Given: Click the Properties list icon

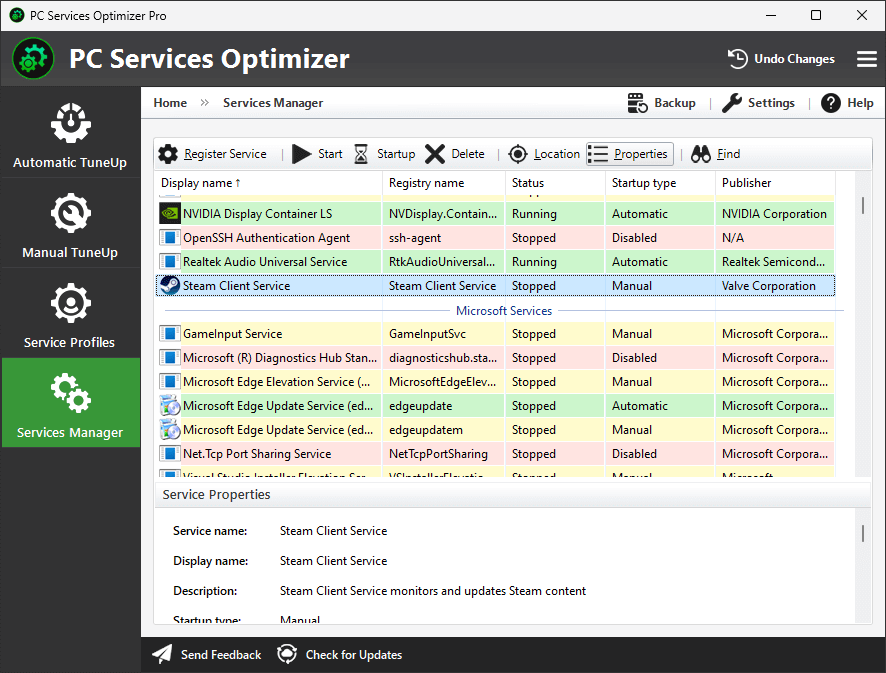Looking at the screenshot, I should 598,154.
